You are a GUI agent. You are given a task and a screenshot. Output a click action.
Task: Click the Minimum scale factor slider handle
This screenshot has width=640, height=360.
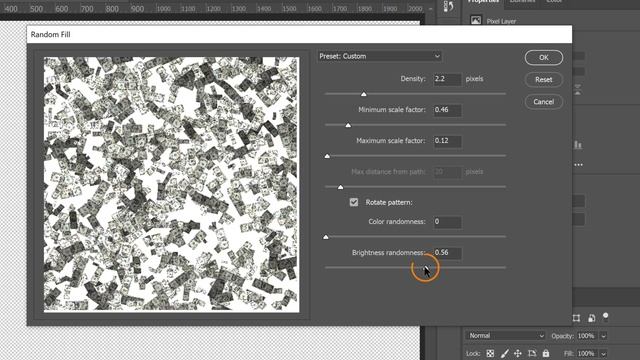click(x=348, y=125)
